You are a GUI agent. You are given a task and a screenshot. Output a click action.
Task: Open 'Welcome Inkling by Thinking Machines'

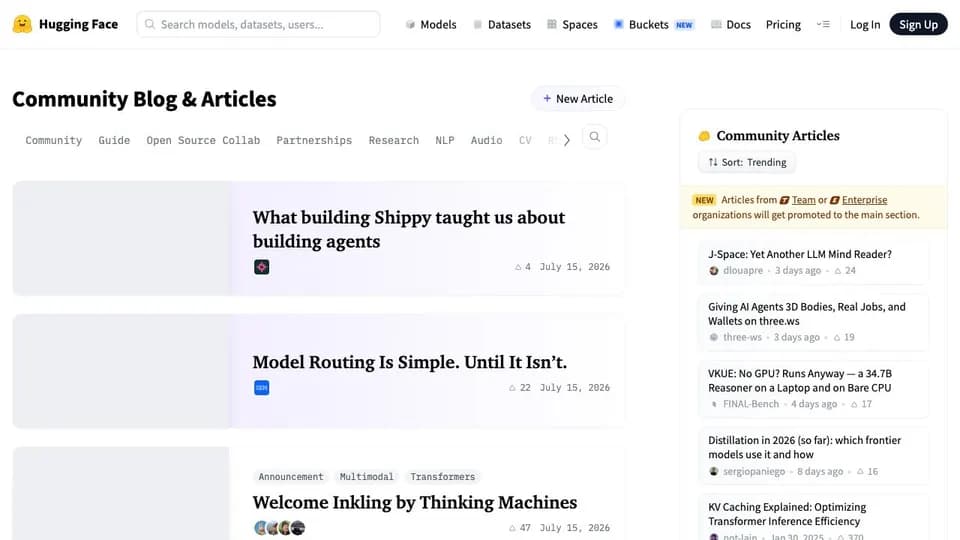tap(414, 502)
